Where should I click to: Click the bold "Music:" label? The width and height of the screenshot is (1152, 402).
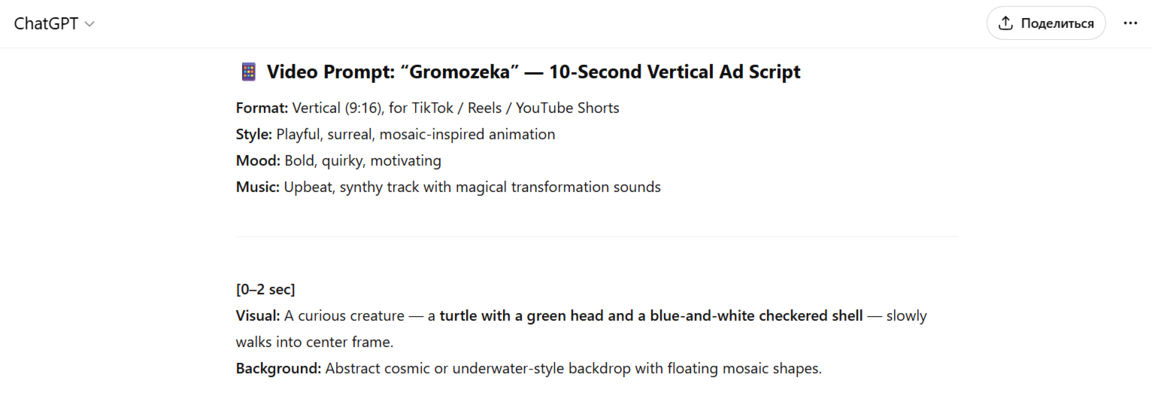coord(258,187)
